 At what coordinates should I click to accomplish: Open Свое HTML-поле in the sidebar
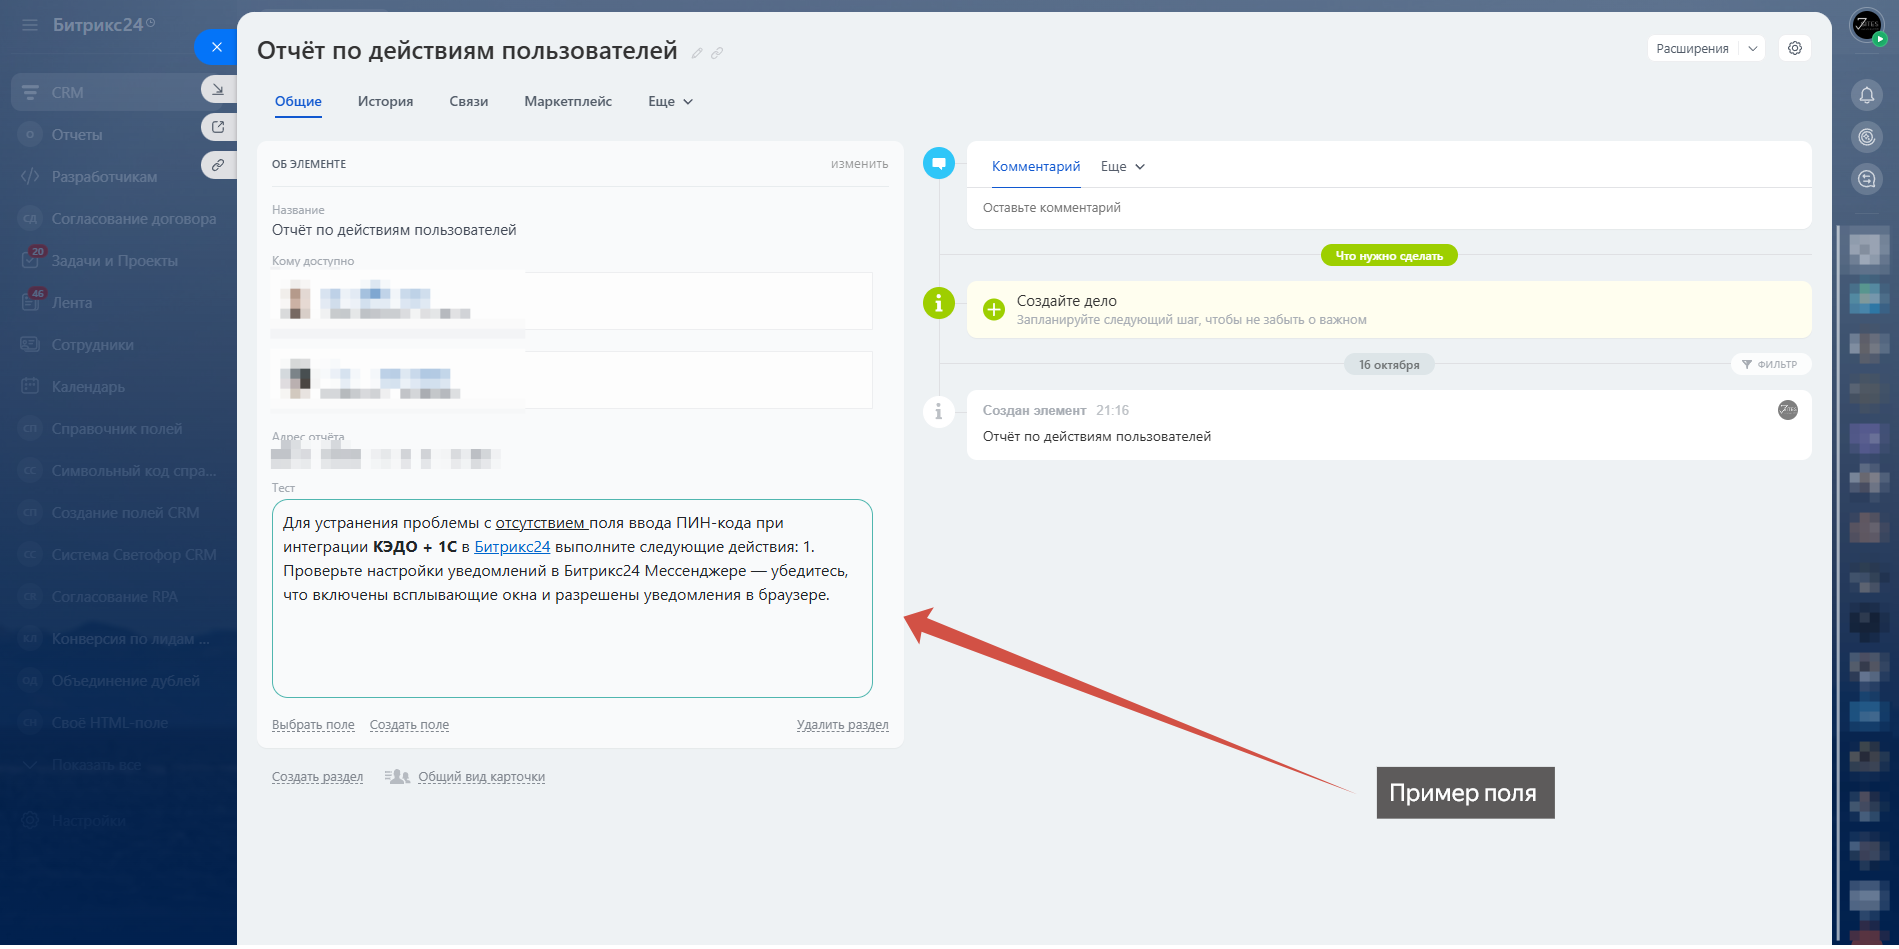coord(110,723)
